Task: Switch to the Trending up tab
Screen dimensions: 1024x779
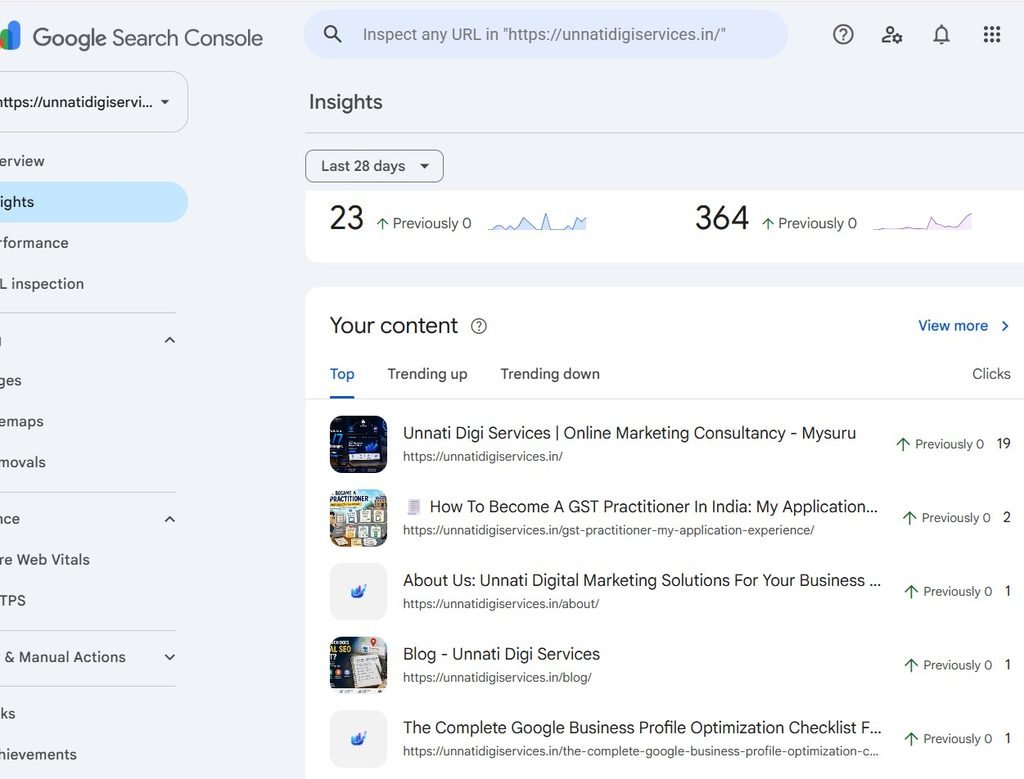Action: click(x=427, y=374)
